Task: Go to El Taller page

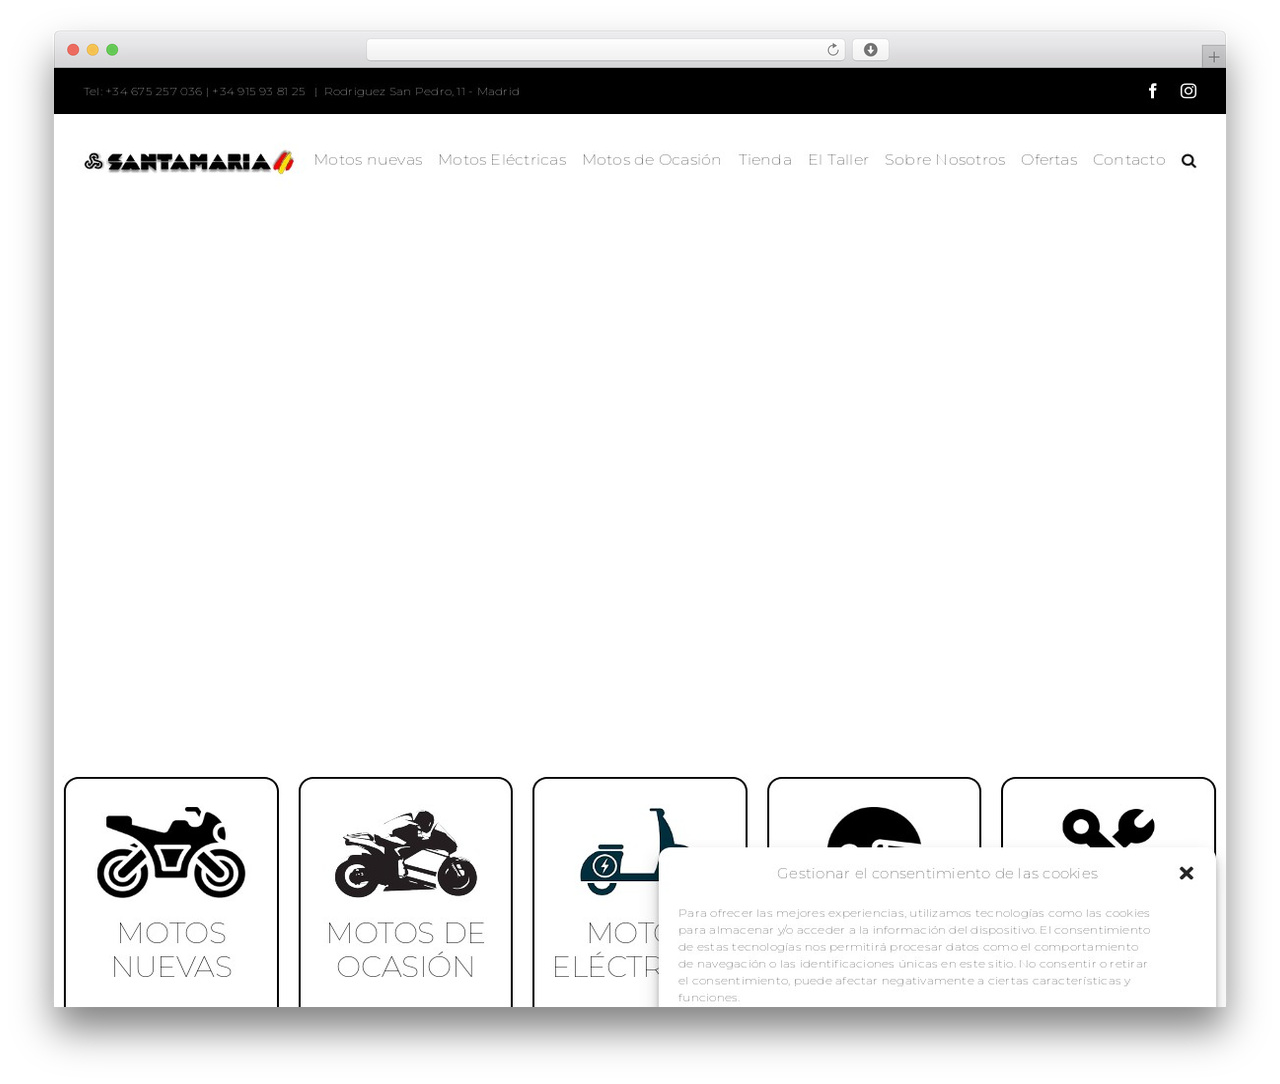Action: click(x=838, y=160)
